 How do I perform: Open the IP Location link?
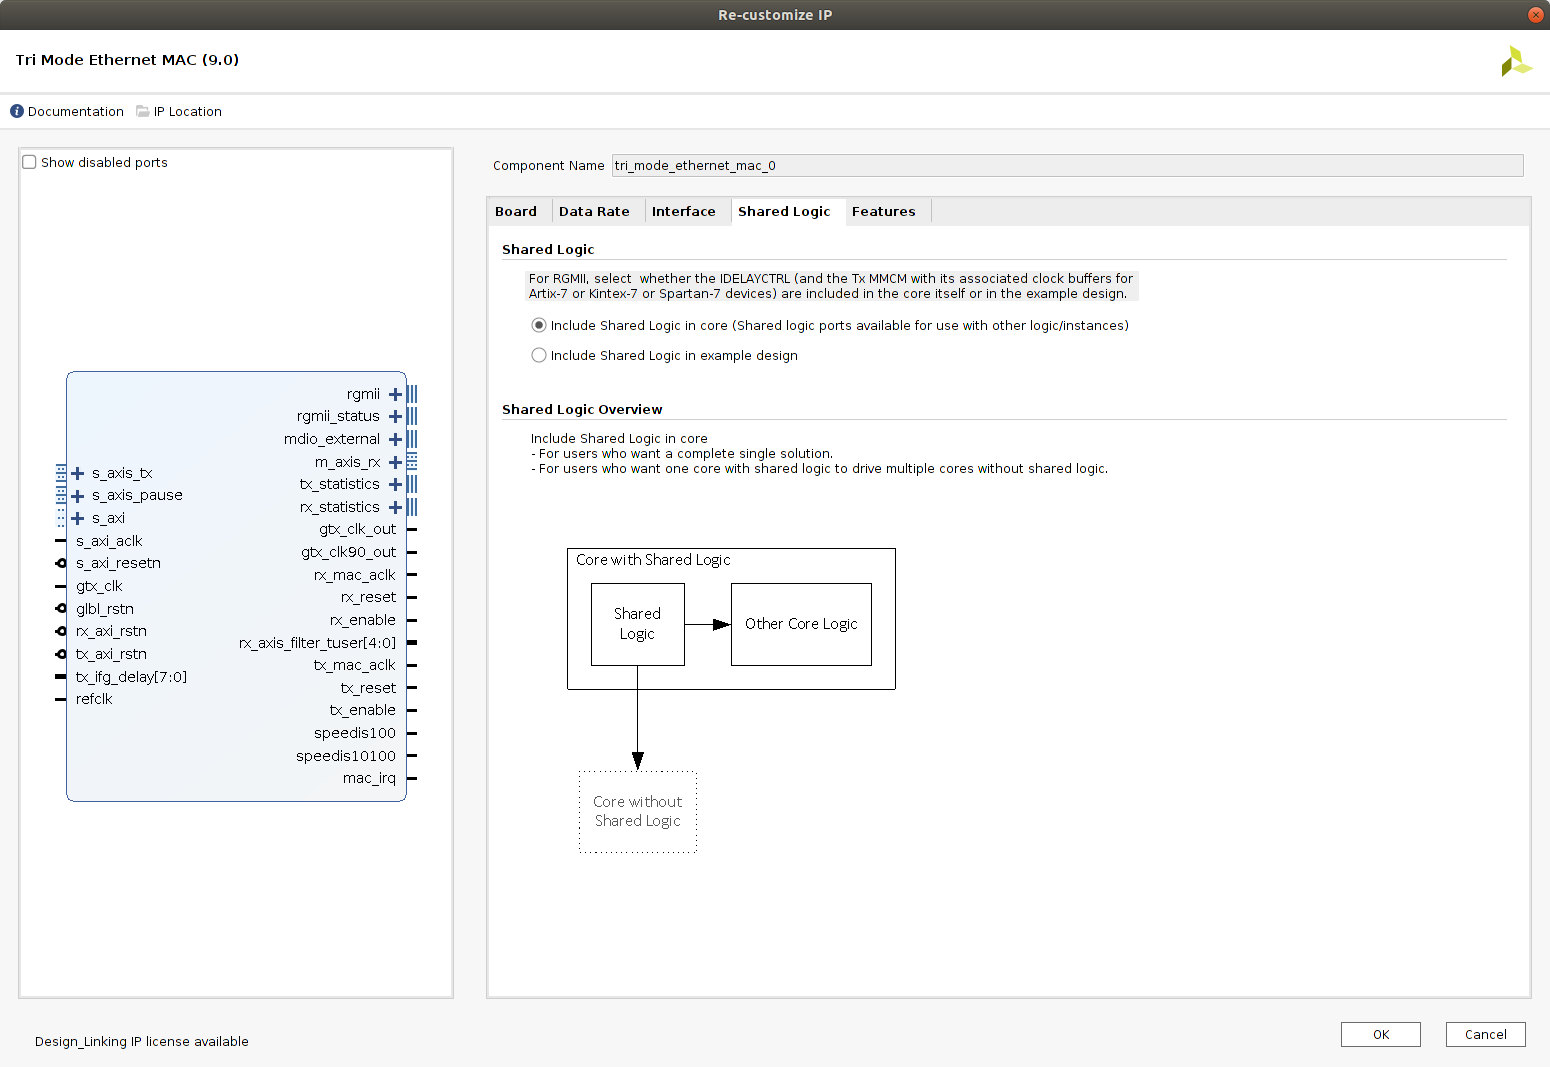coord(188,111)
